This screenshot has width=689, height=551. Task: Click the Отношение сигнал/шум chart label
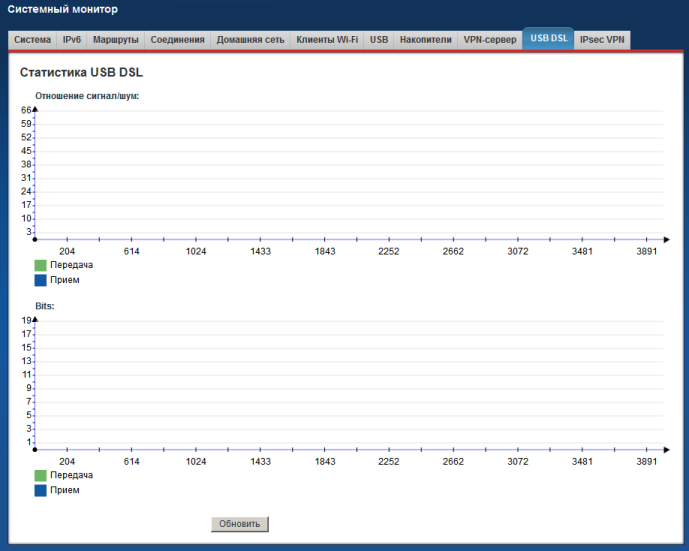[87, 96]
